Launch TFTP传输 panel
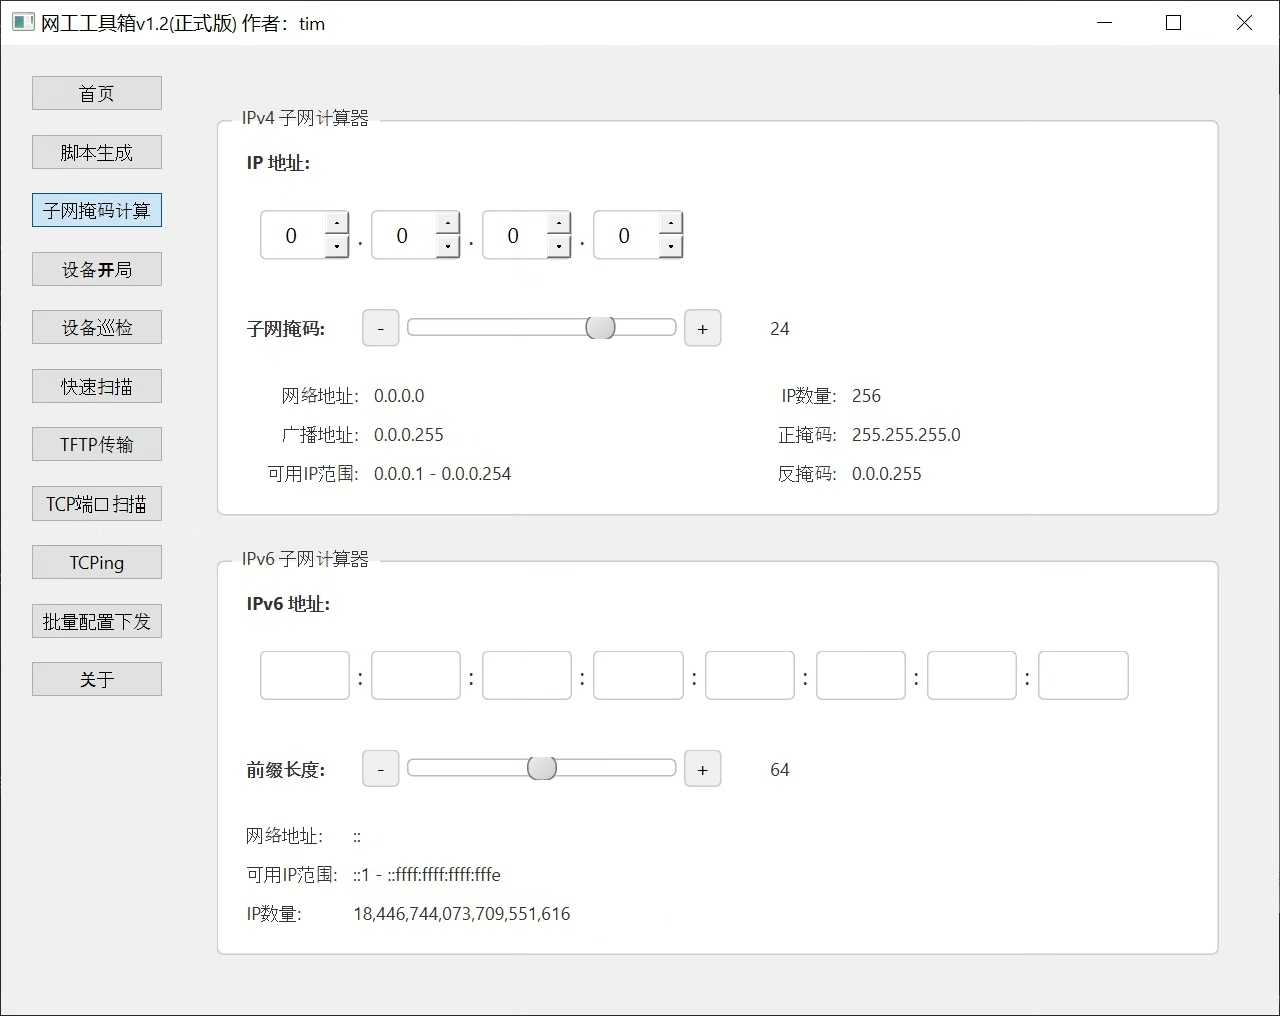This screenshot has width=1280, height=1016. click(x=97, y=445)
